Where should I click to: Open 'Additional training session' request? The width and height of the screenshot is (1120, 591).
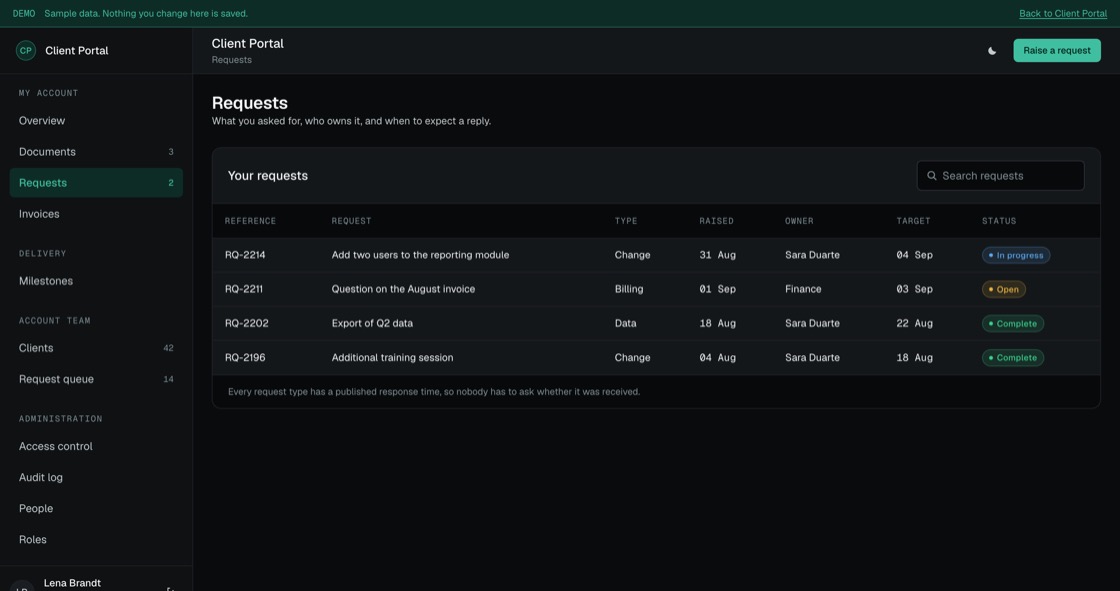point(392,358)
